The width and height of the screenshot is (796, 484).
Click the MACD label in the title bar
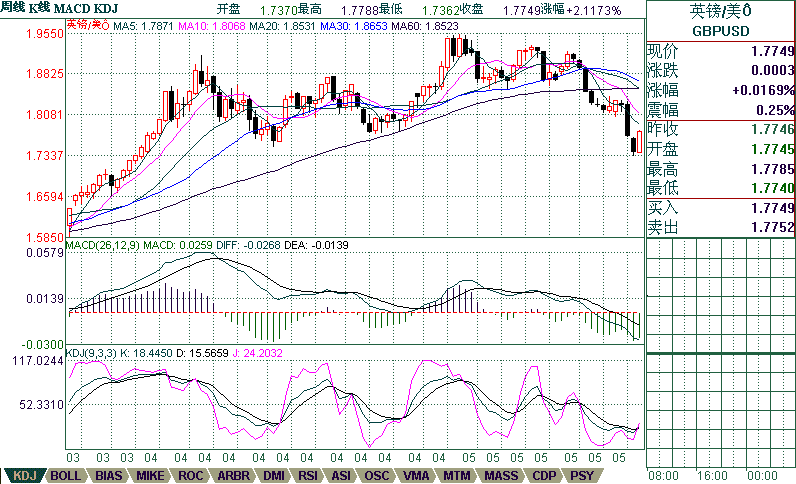72,8
